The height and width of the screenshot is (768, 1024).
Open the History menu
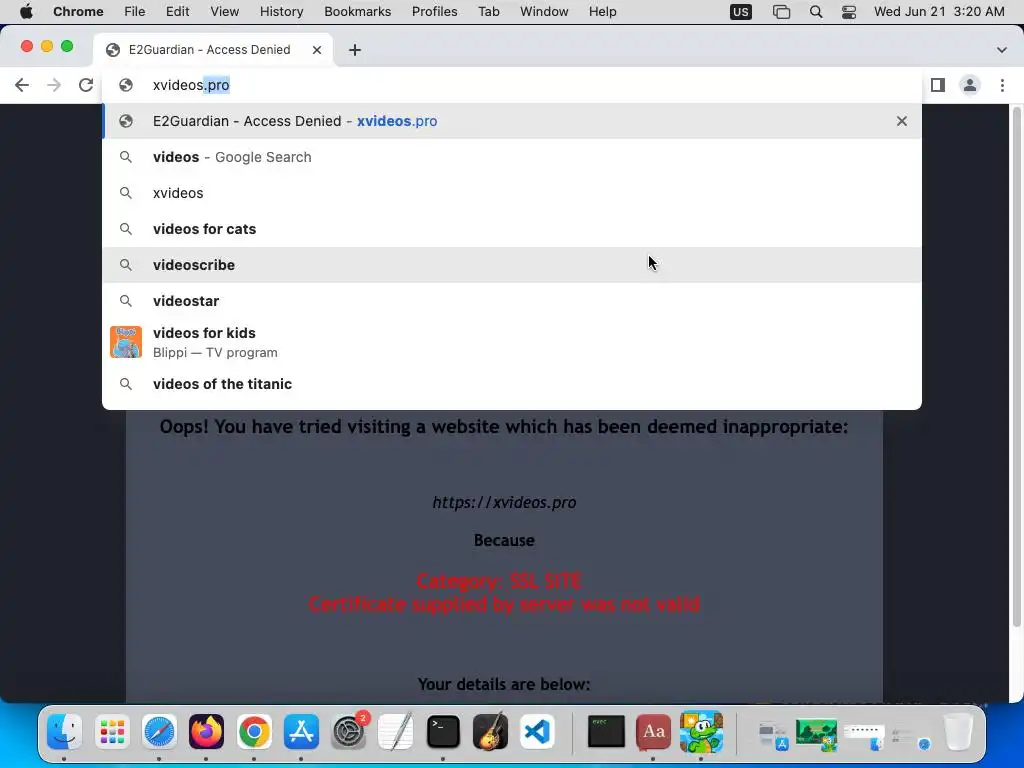point(281,12)
